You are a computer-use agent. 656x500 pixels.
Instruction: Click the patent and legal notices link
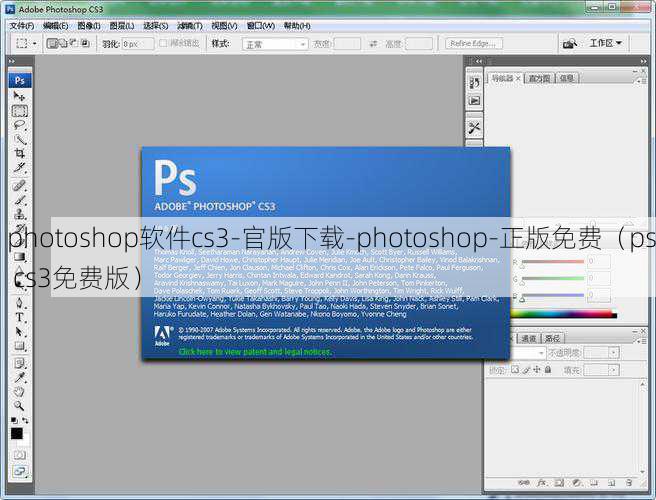click(x=255, y=352)
